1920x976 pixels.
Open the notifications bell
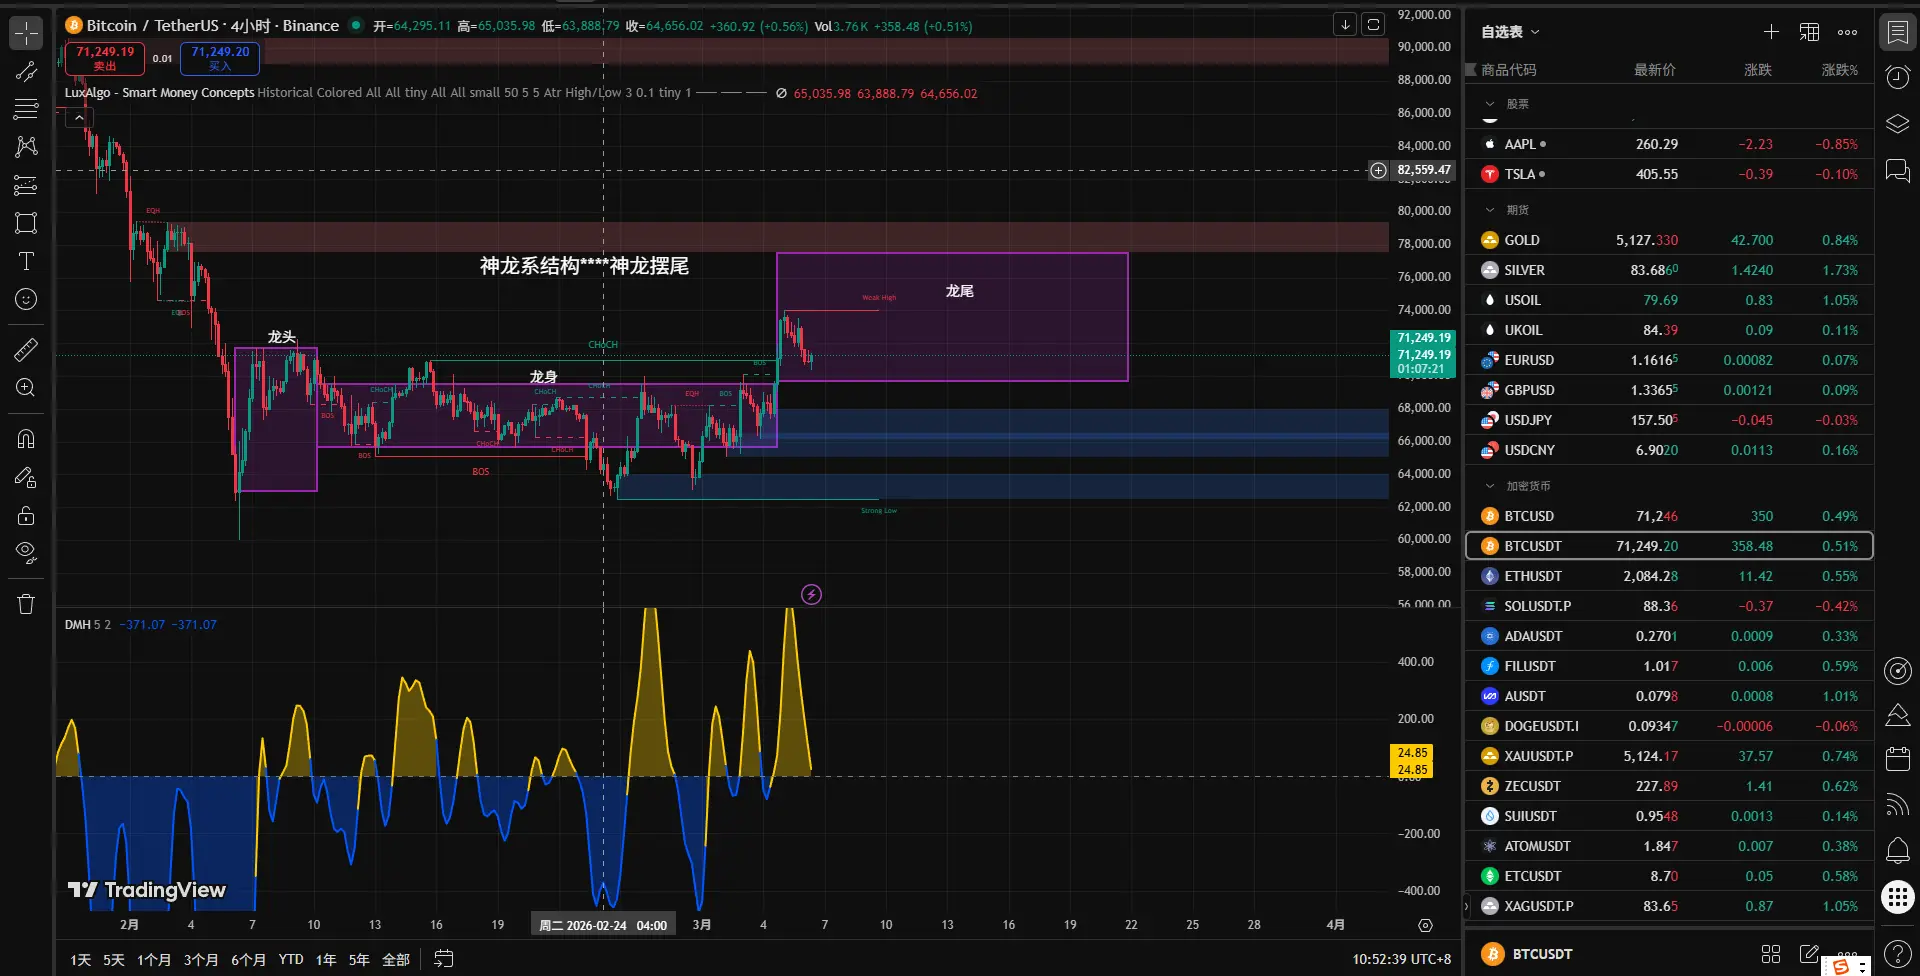(1897, 850)
